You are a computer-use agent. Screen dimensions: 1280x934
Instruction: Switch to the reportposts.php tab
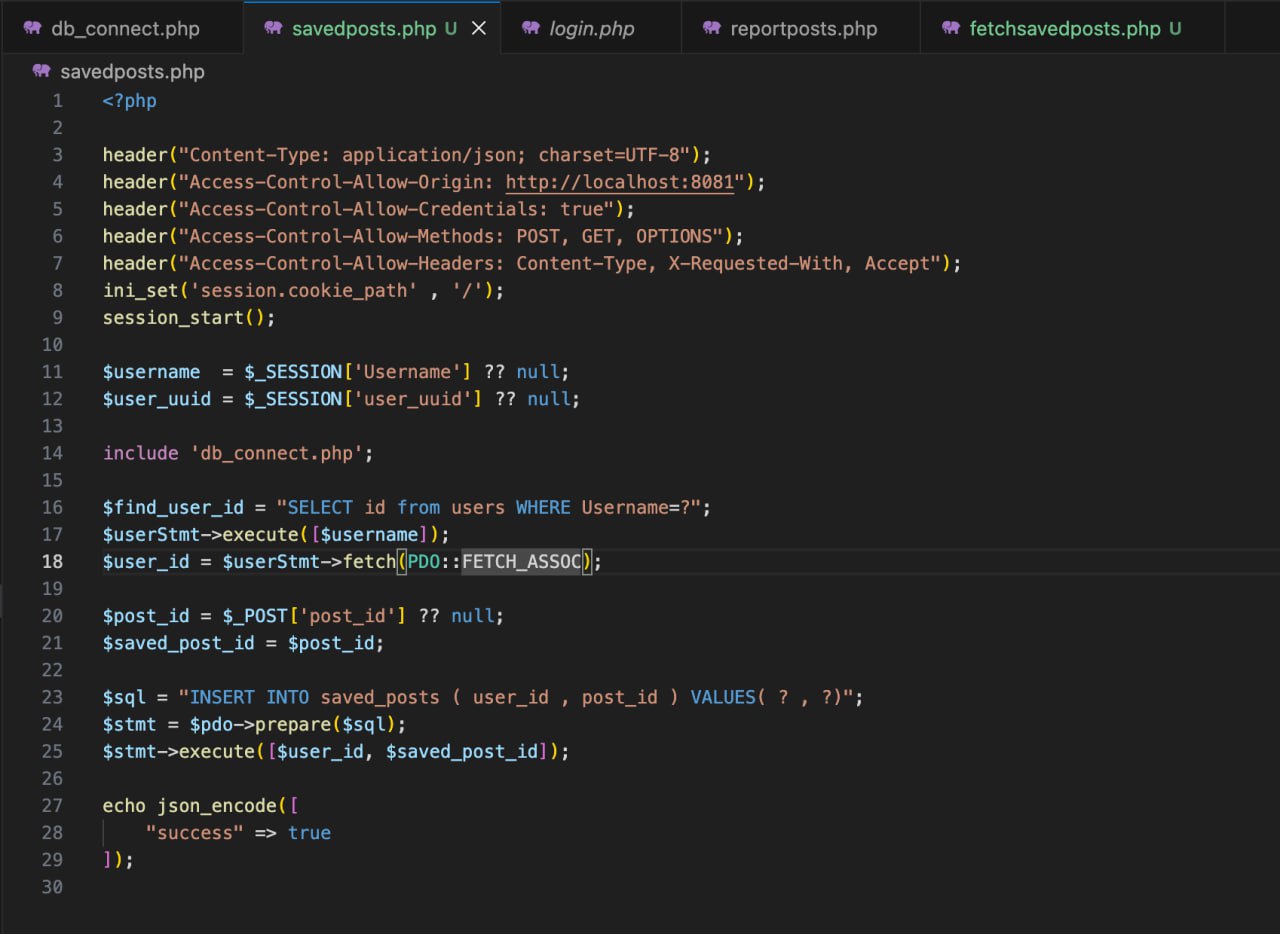tap(803, 28)
